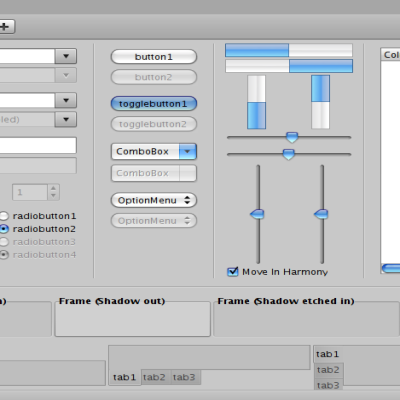Uncheck Move In Harmony checkbox
400x400 pixels.
pyautogui.click(x=232, y=272)
